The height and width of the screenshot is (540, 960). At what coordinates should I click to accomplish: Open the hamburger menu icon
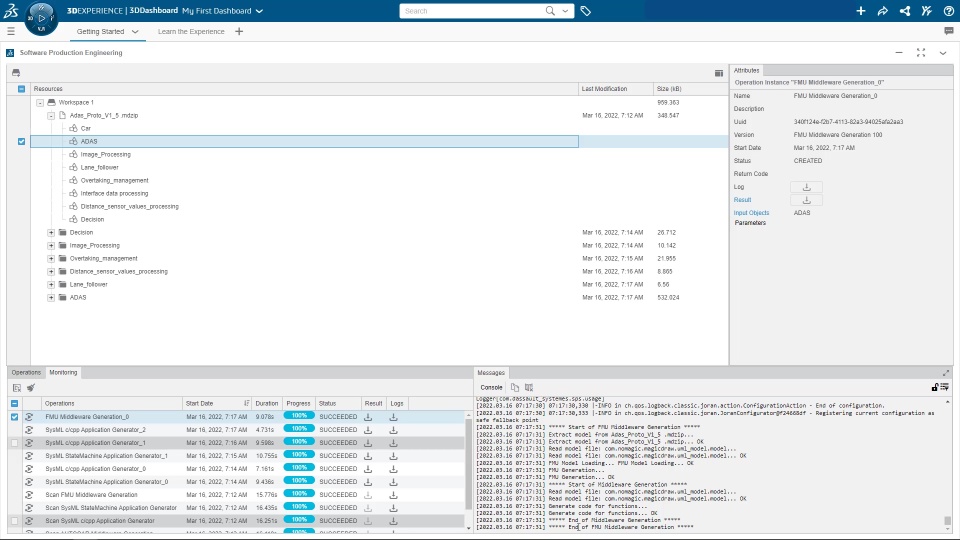(x=10, y=31)
